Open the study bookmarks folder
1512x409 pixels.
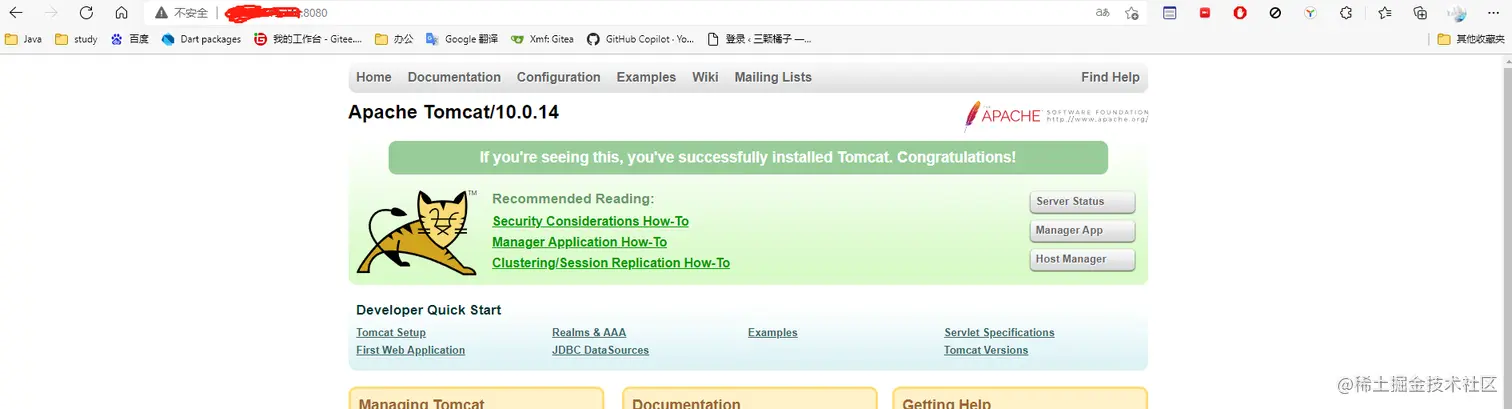tap(76, 39)
